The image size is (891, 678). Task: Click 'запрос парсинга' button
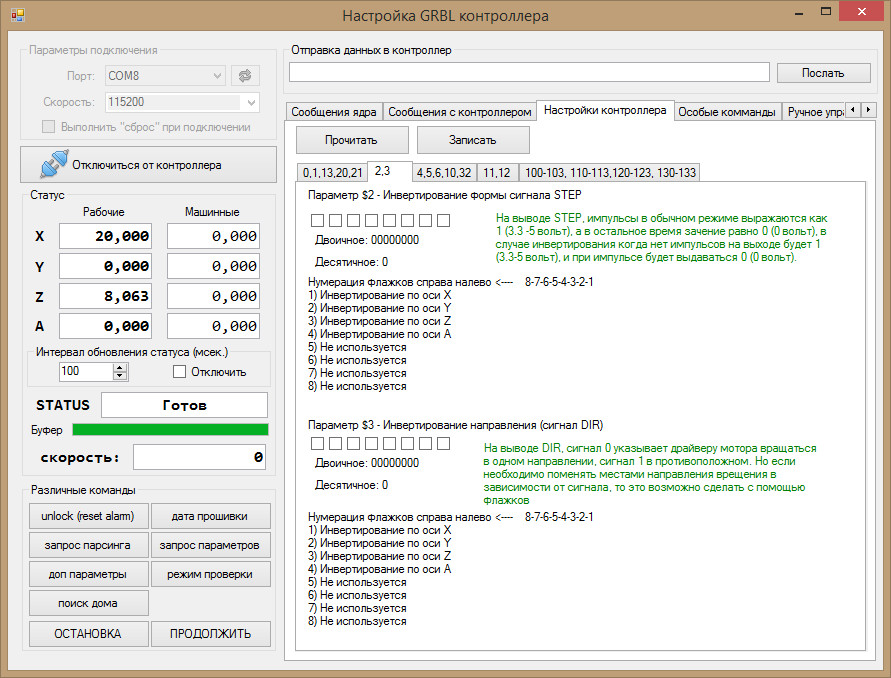click(x=88, y=545)
